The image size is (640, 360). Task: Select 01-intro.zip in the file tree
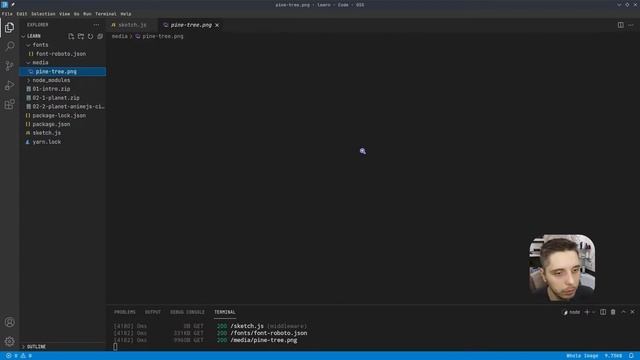pyautogui.click(x=62, y=89)
